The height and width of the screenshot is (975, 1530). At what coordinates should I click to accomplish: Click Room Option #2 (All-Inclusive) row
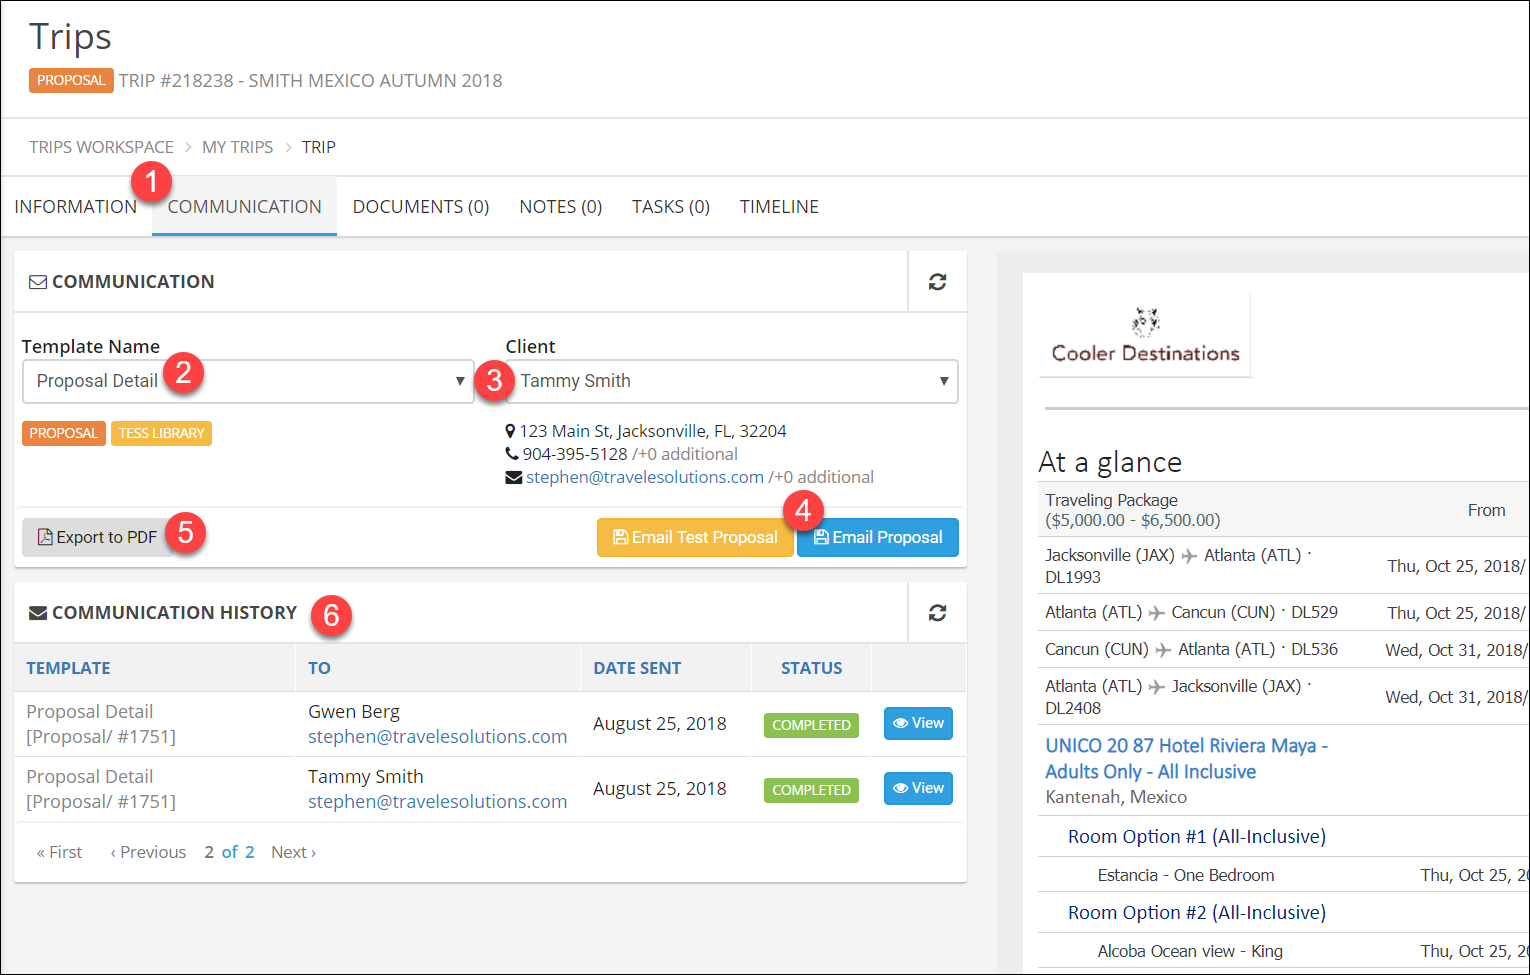coord(1284,913)
